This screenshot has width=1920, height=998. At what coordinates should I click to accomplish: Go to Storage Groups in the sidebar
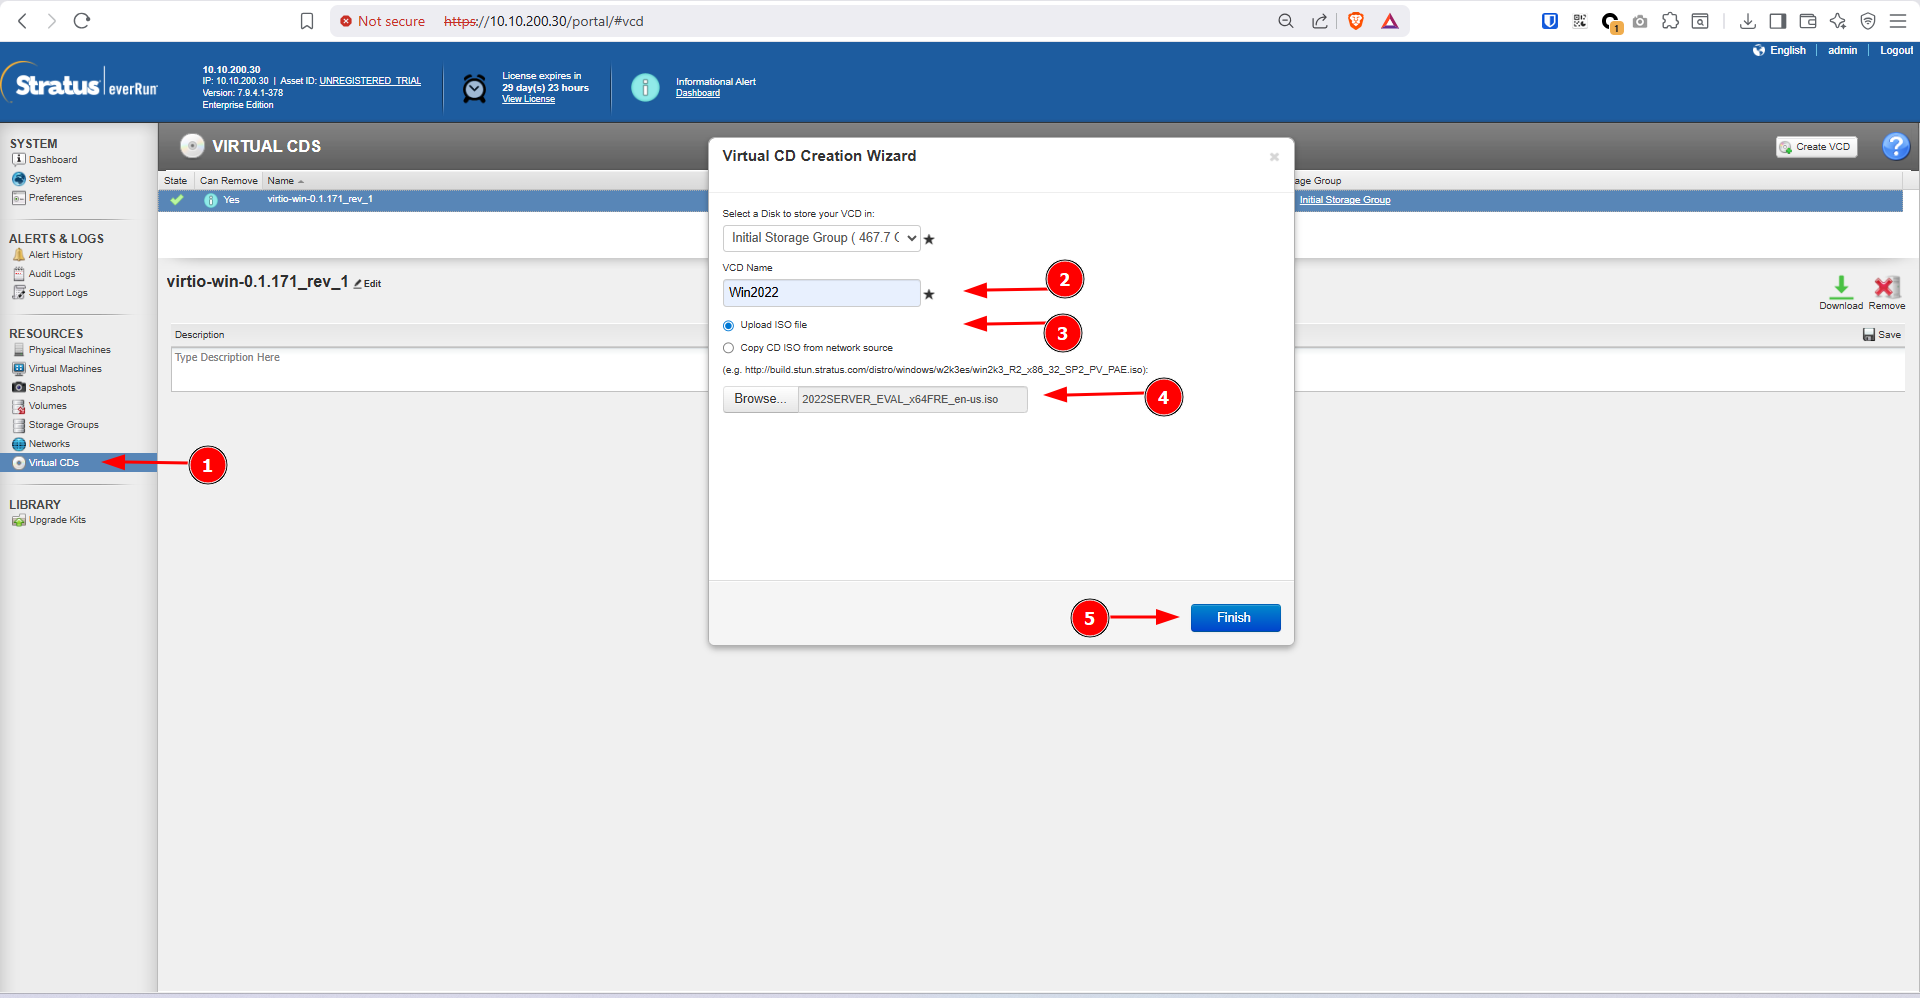(x=63, y=425)
